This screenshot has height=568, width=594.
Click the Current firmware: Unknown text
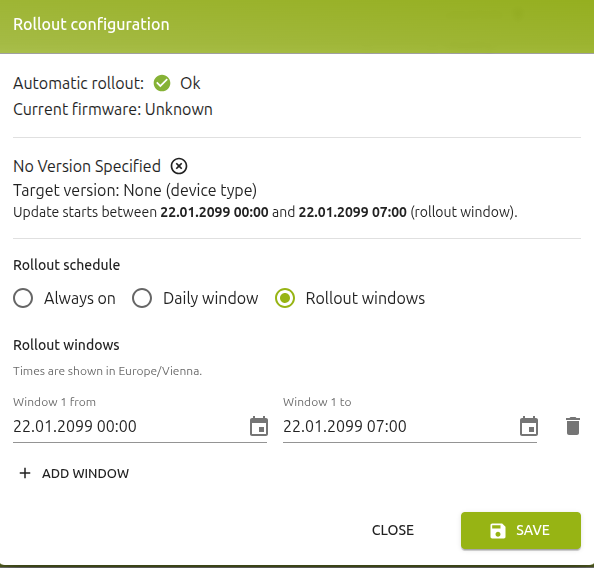[113, 110]
